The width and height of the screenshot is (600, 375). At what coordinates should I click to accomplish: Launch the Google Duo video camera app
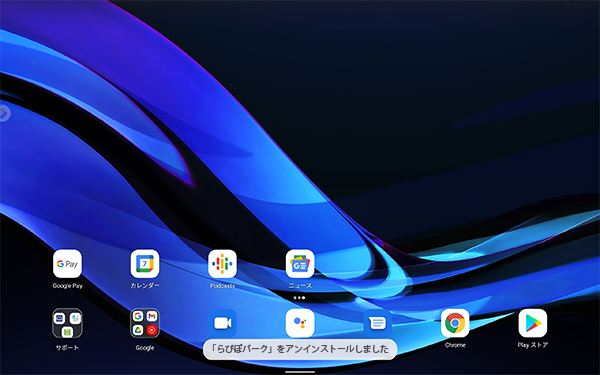pos(222,323)
